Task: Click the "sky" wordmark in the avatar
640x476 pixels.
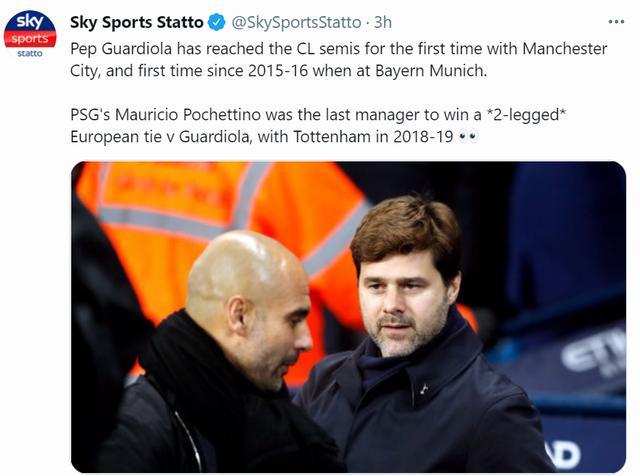Action: click(x=30, y=22)
